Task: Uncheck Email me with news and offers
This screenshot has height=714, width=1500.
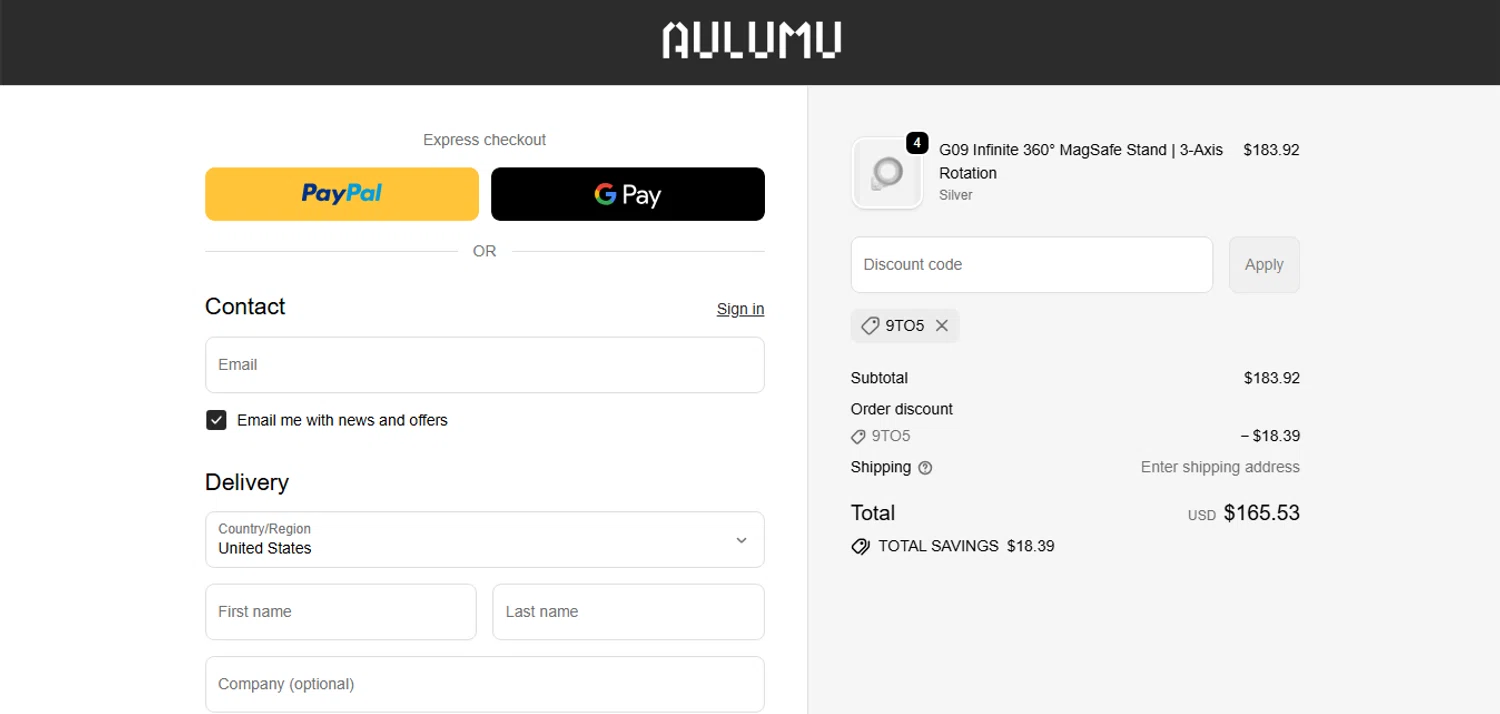Action: coord(216,420)
